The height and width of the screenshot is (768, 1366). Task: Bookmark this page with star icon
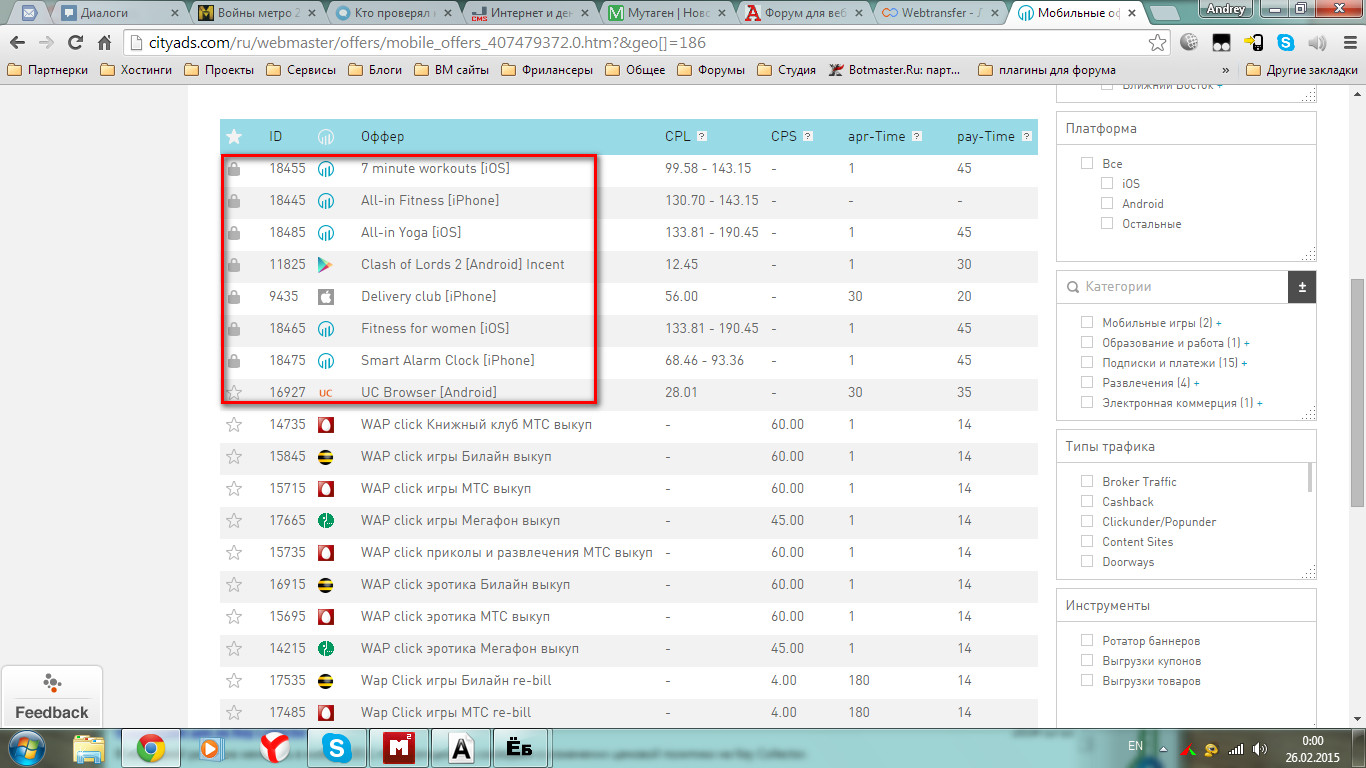pyautogui.click(x=1157, y=43)
